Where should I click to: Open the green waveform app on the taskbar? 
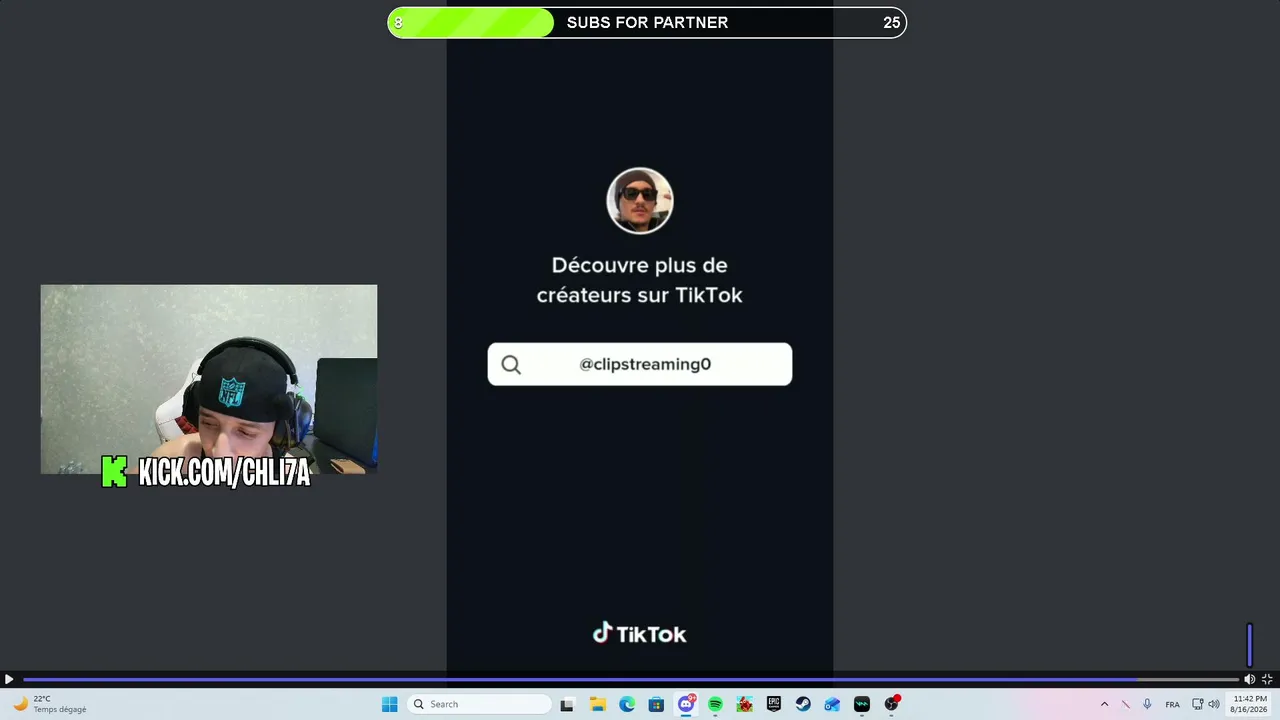[x=862, y=704]
